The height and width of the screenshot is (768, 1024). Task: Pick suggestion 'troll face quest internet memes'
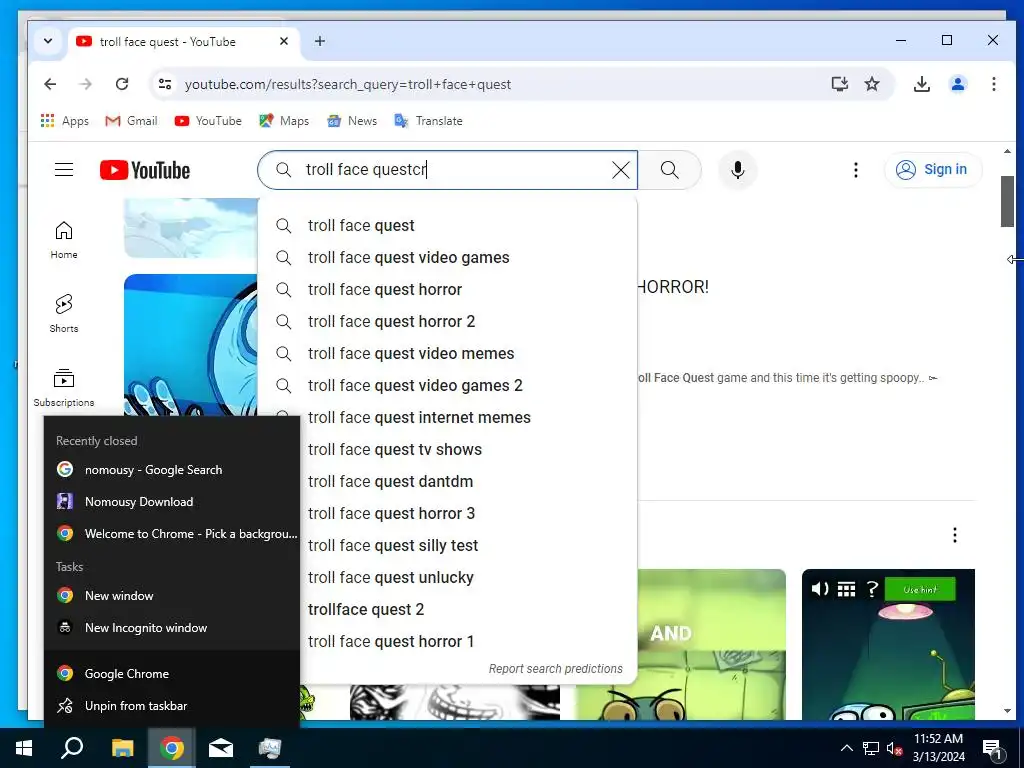447,417
